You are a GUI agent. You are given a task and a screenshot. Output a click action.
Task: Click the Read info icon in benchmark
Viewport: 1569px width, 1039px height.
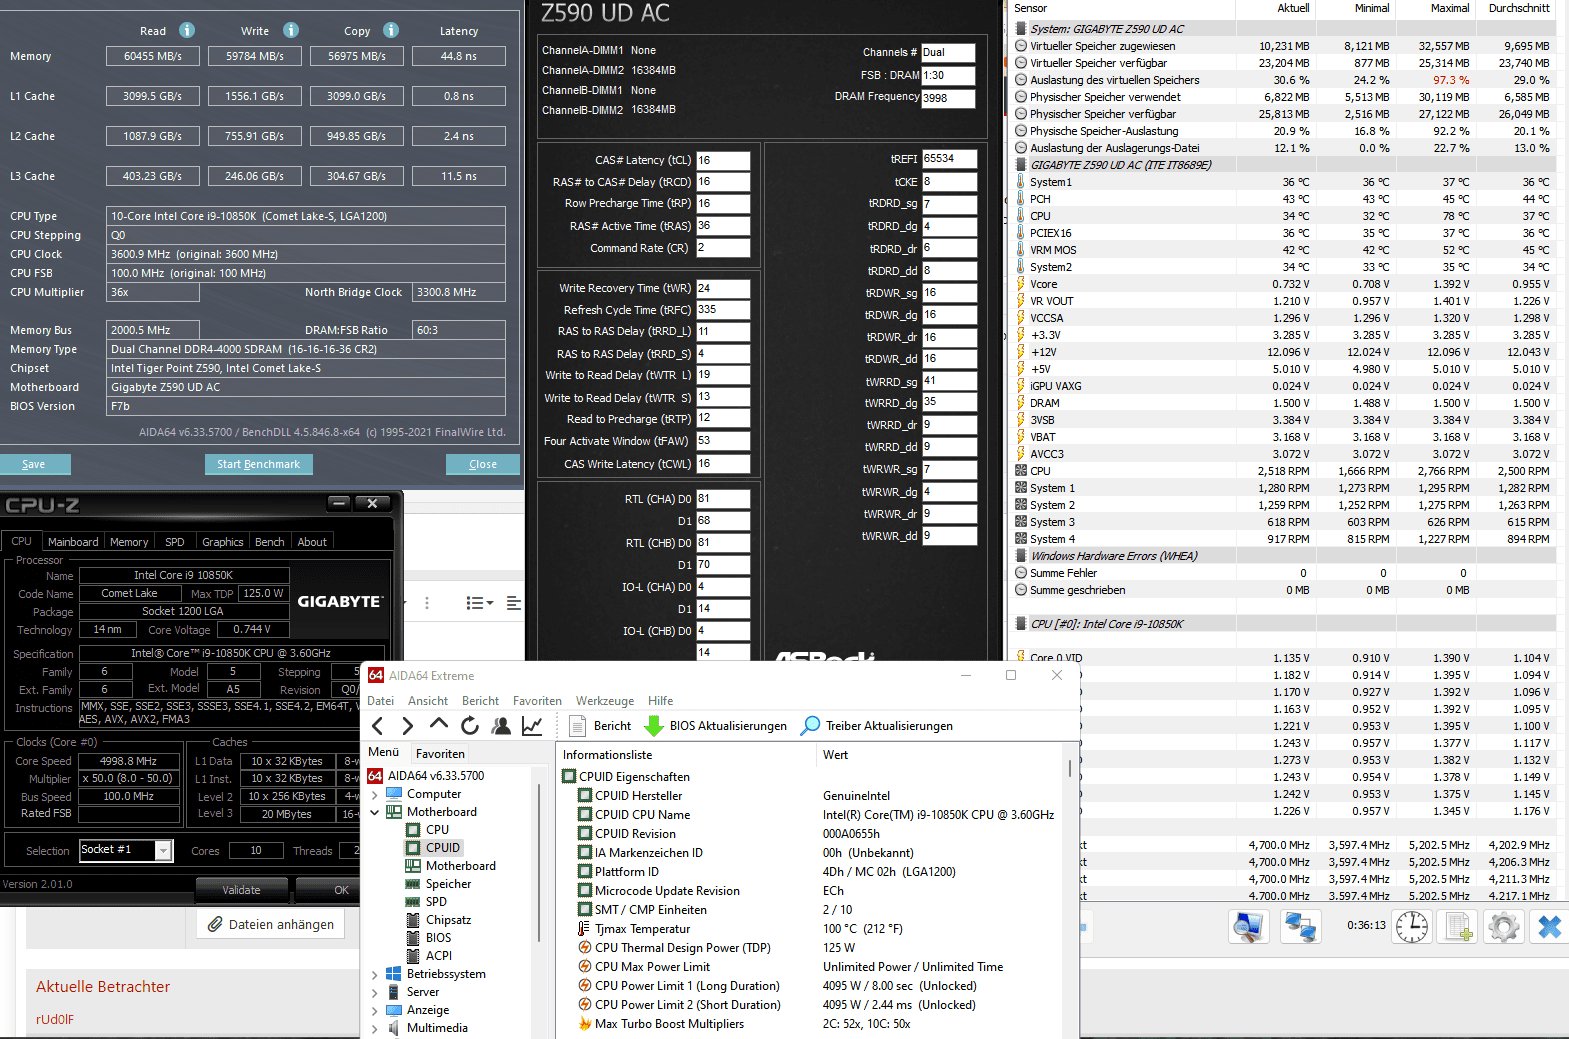187,30
